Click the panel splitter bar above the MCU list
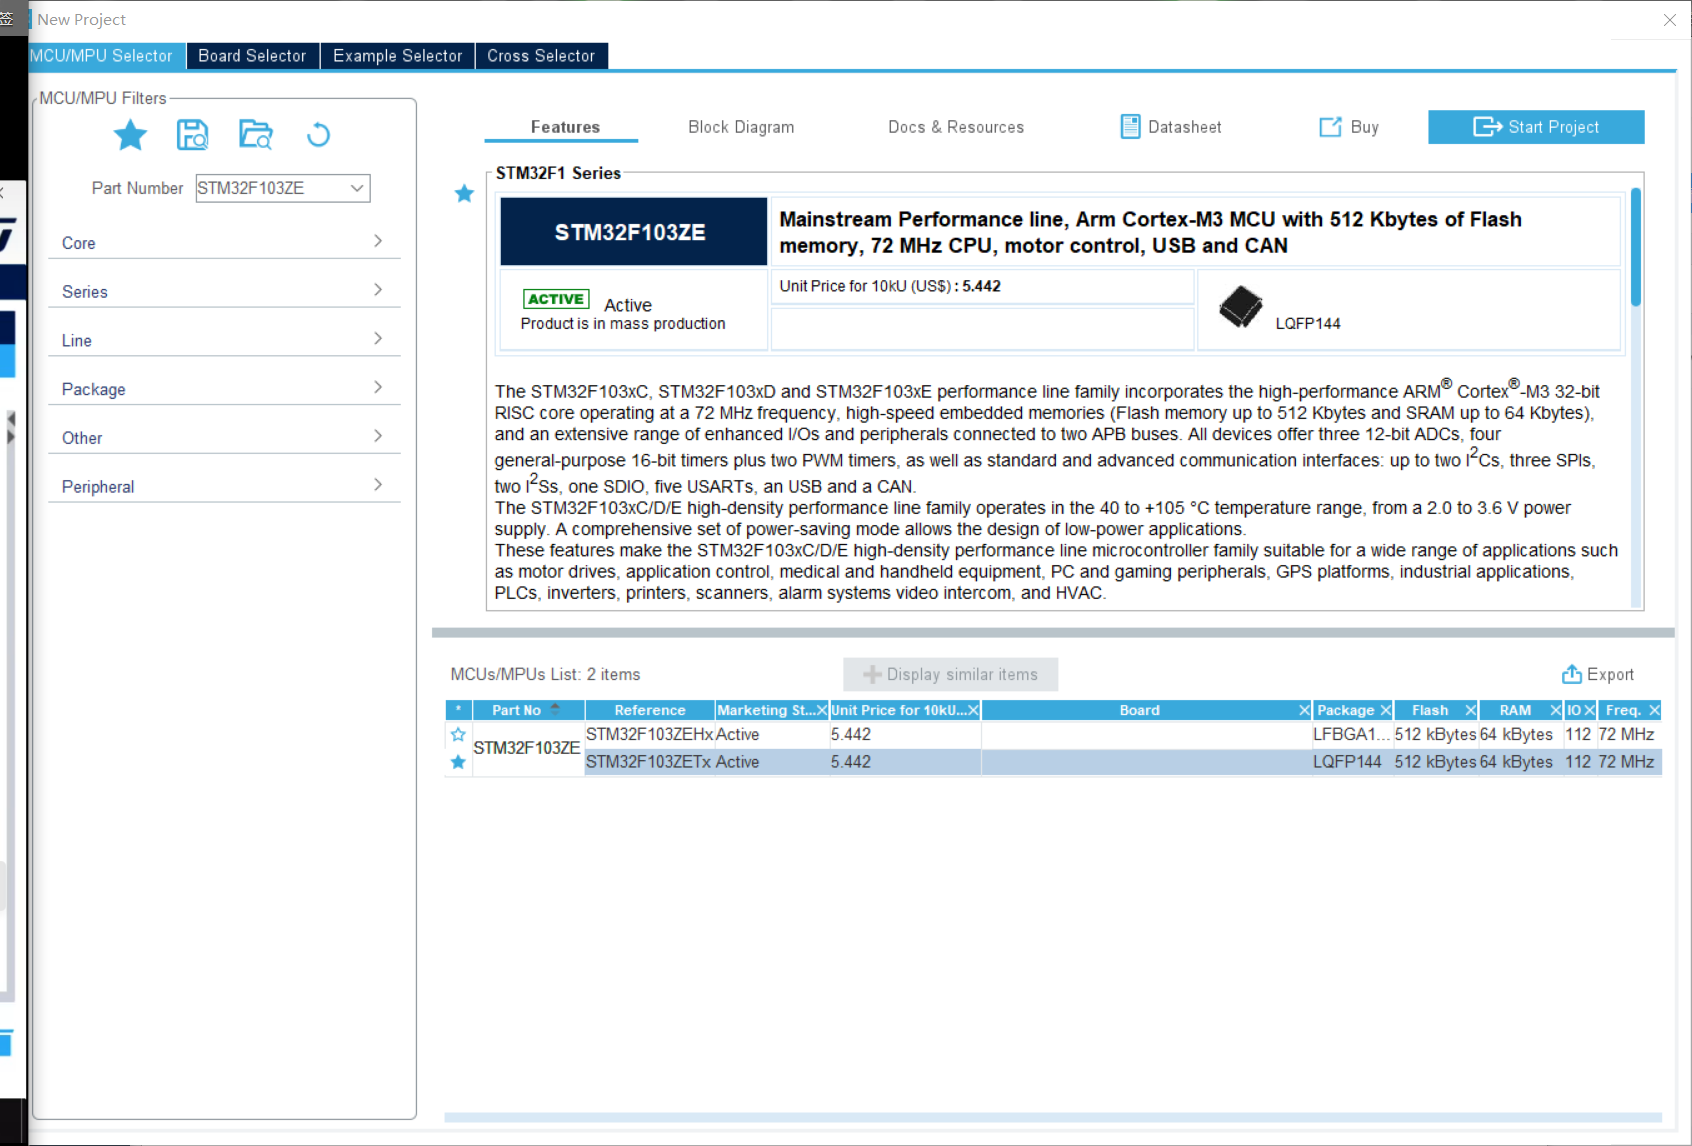The image size is (1692, 1146). pos(1053,632)
